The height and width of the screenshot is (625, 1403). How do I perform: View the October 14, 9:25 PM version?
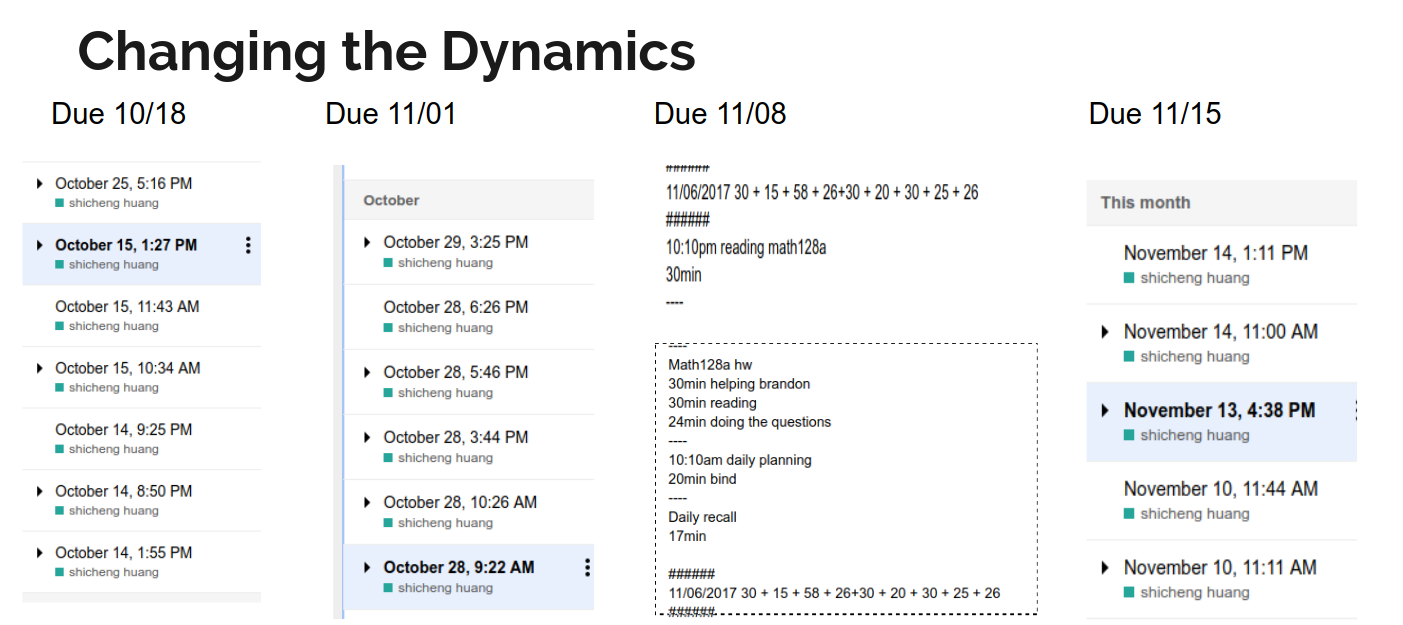tap(141, 438)
